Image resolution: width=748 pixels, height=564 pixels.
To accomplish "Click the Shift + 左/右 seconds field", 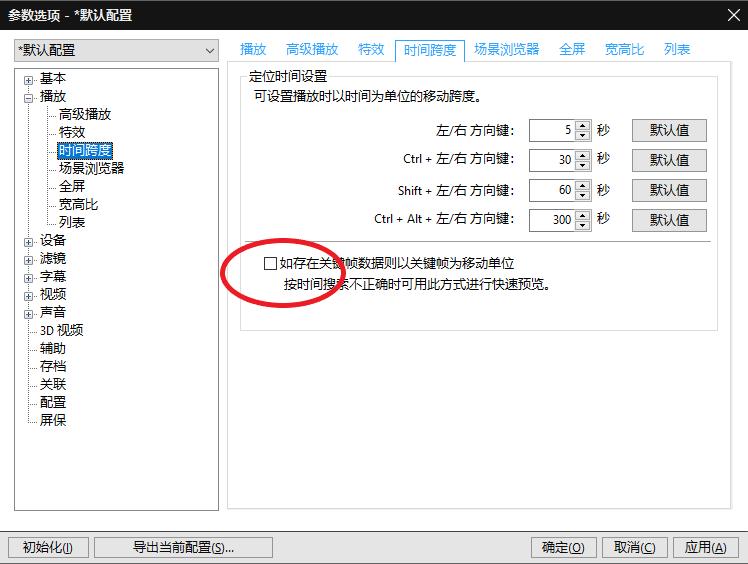I will 552,190.
